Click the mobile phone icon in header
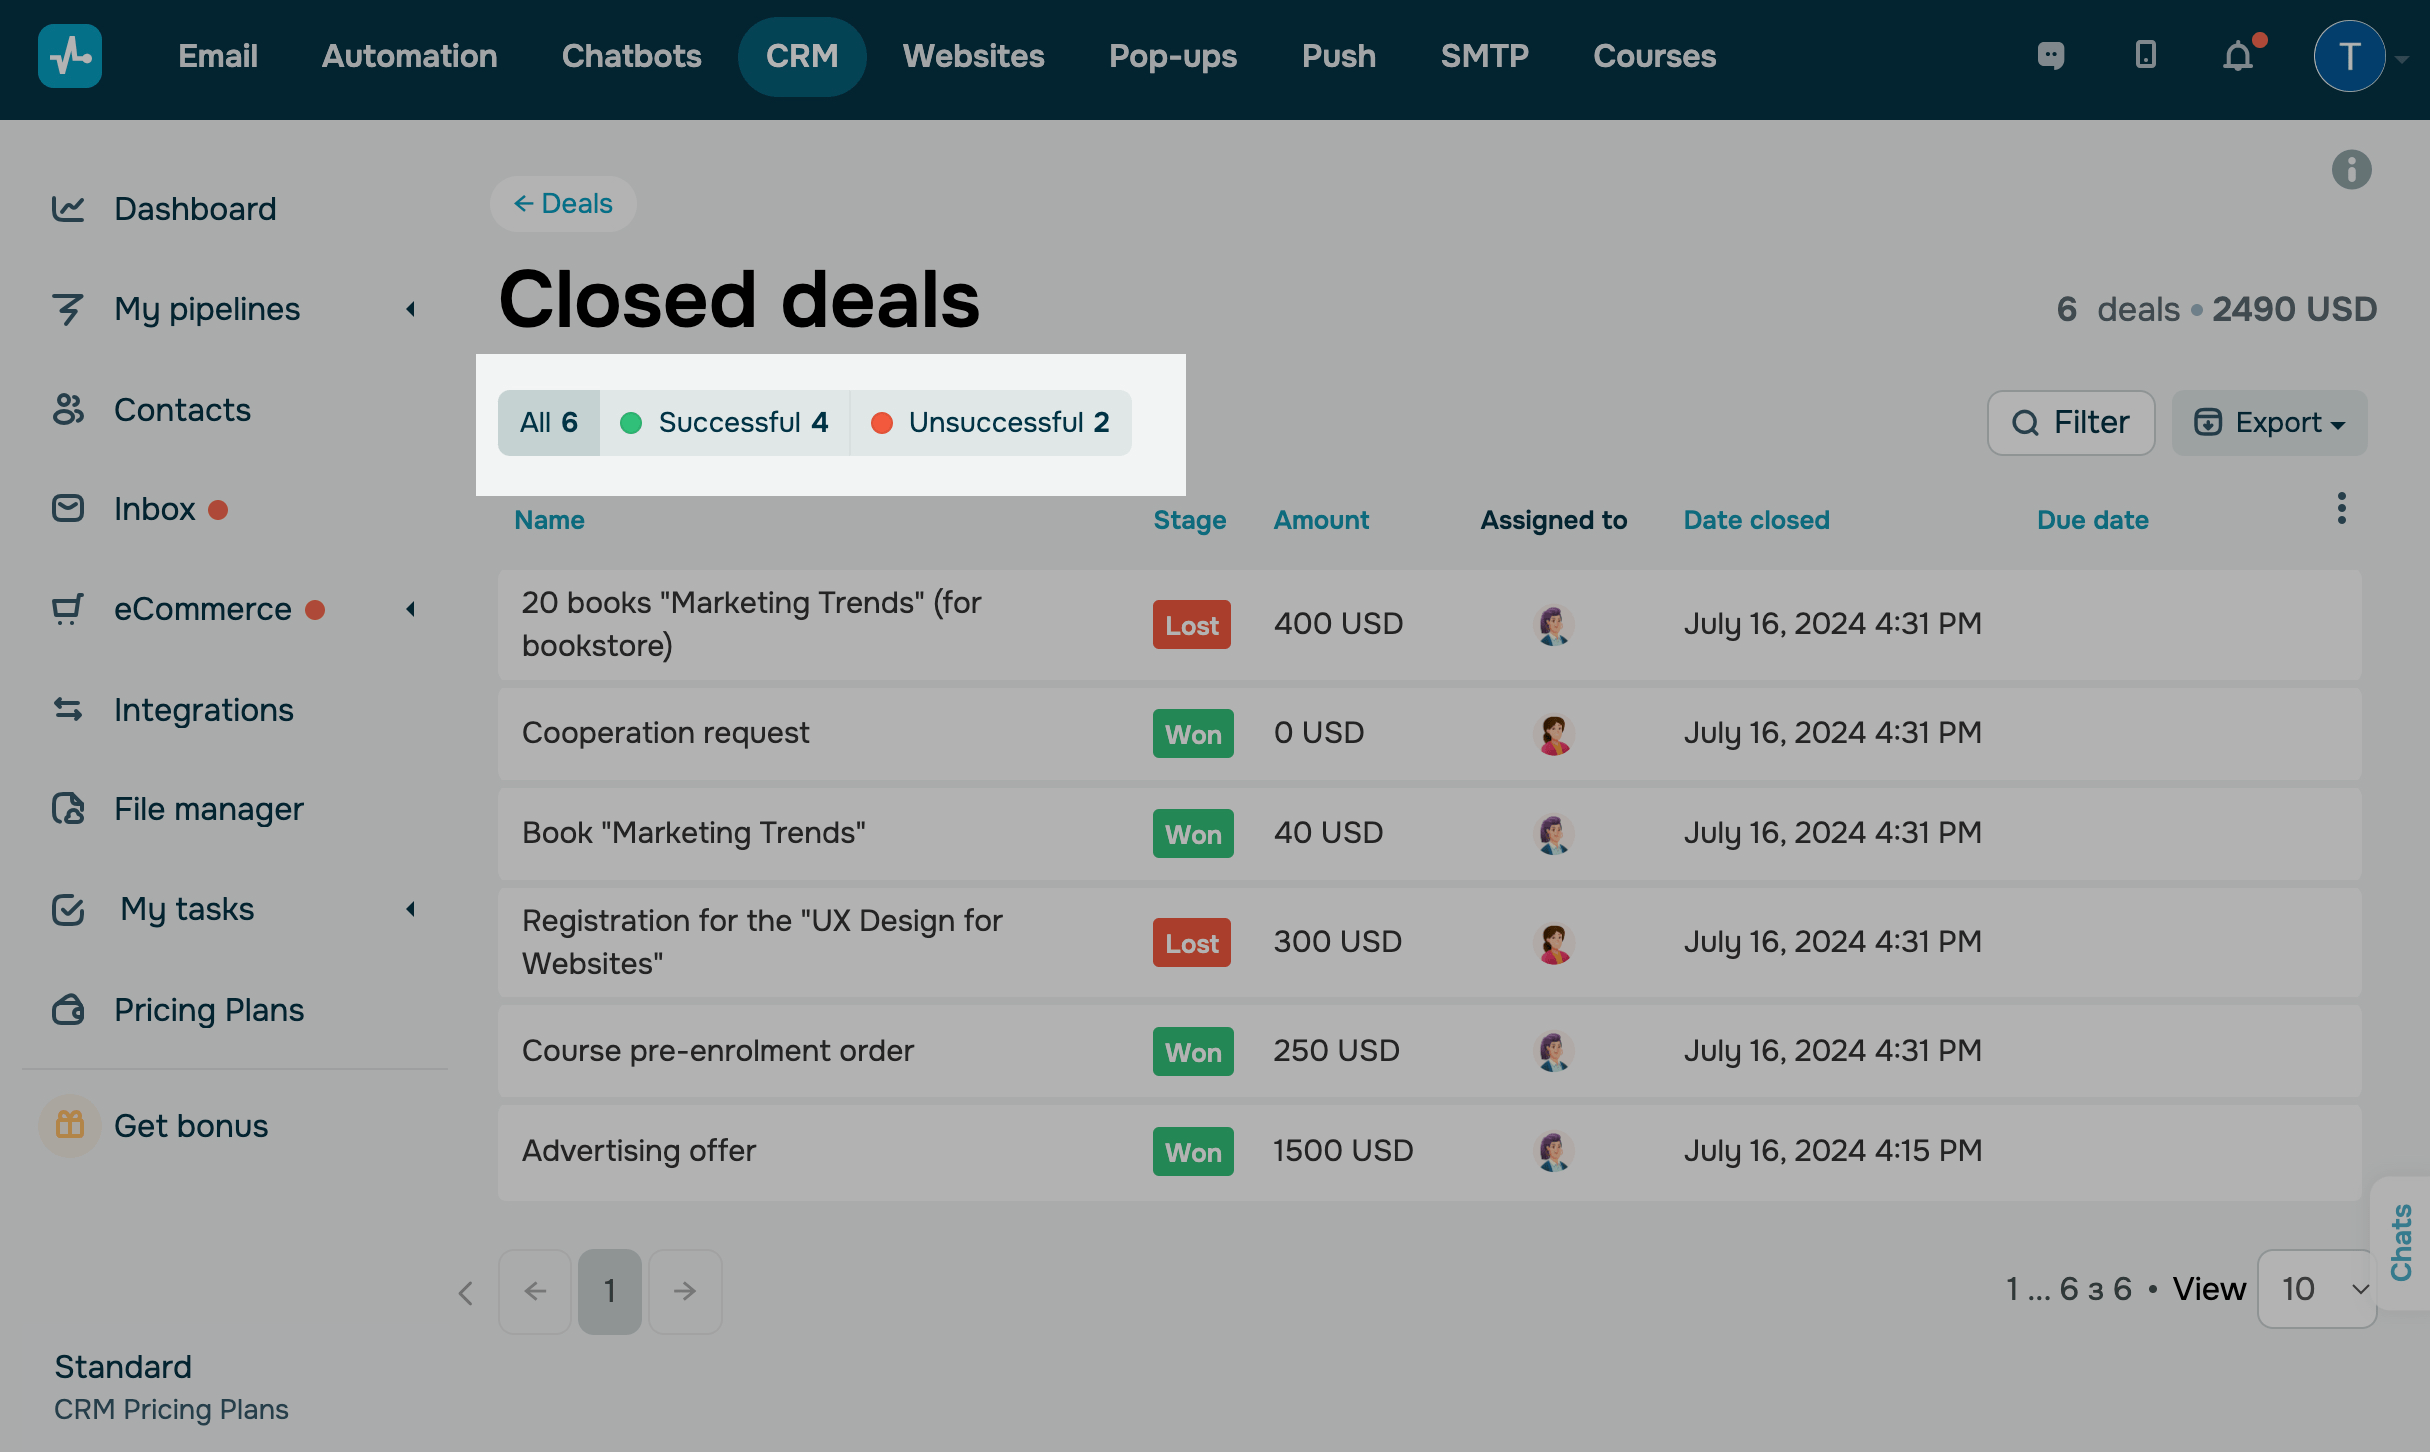Screen dimensions: 2430x1452 2145,55
